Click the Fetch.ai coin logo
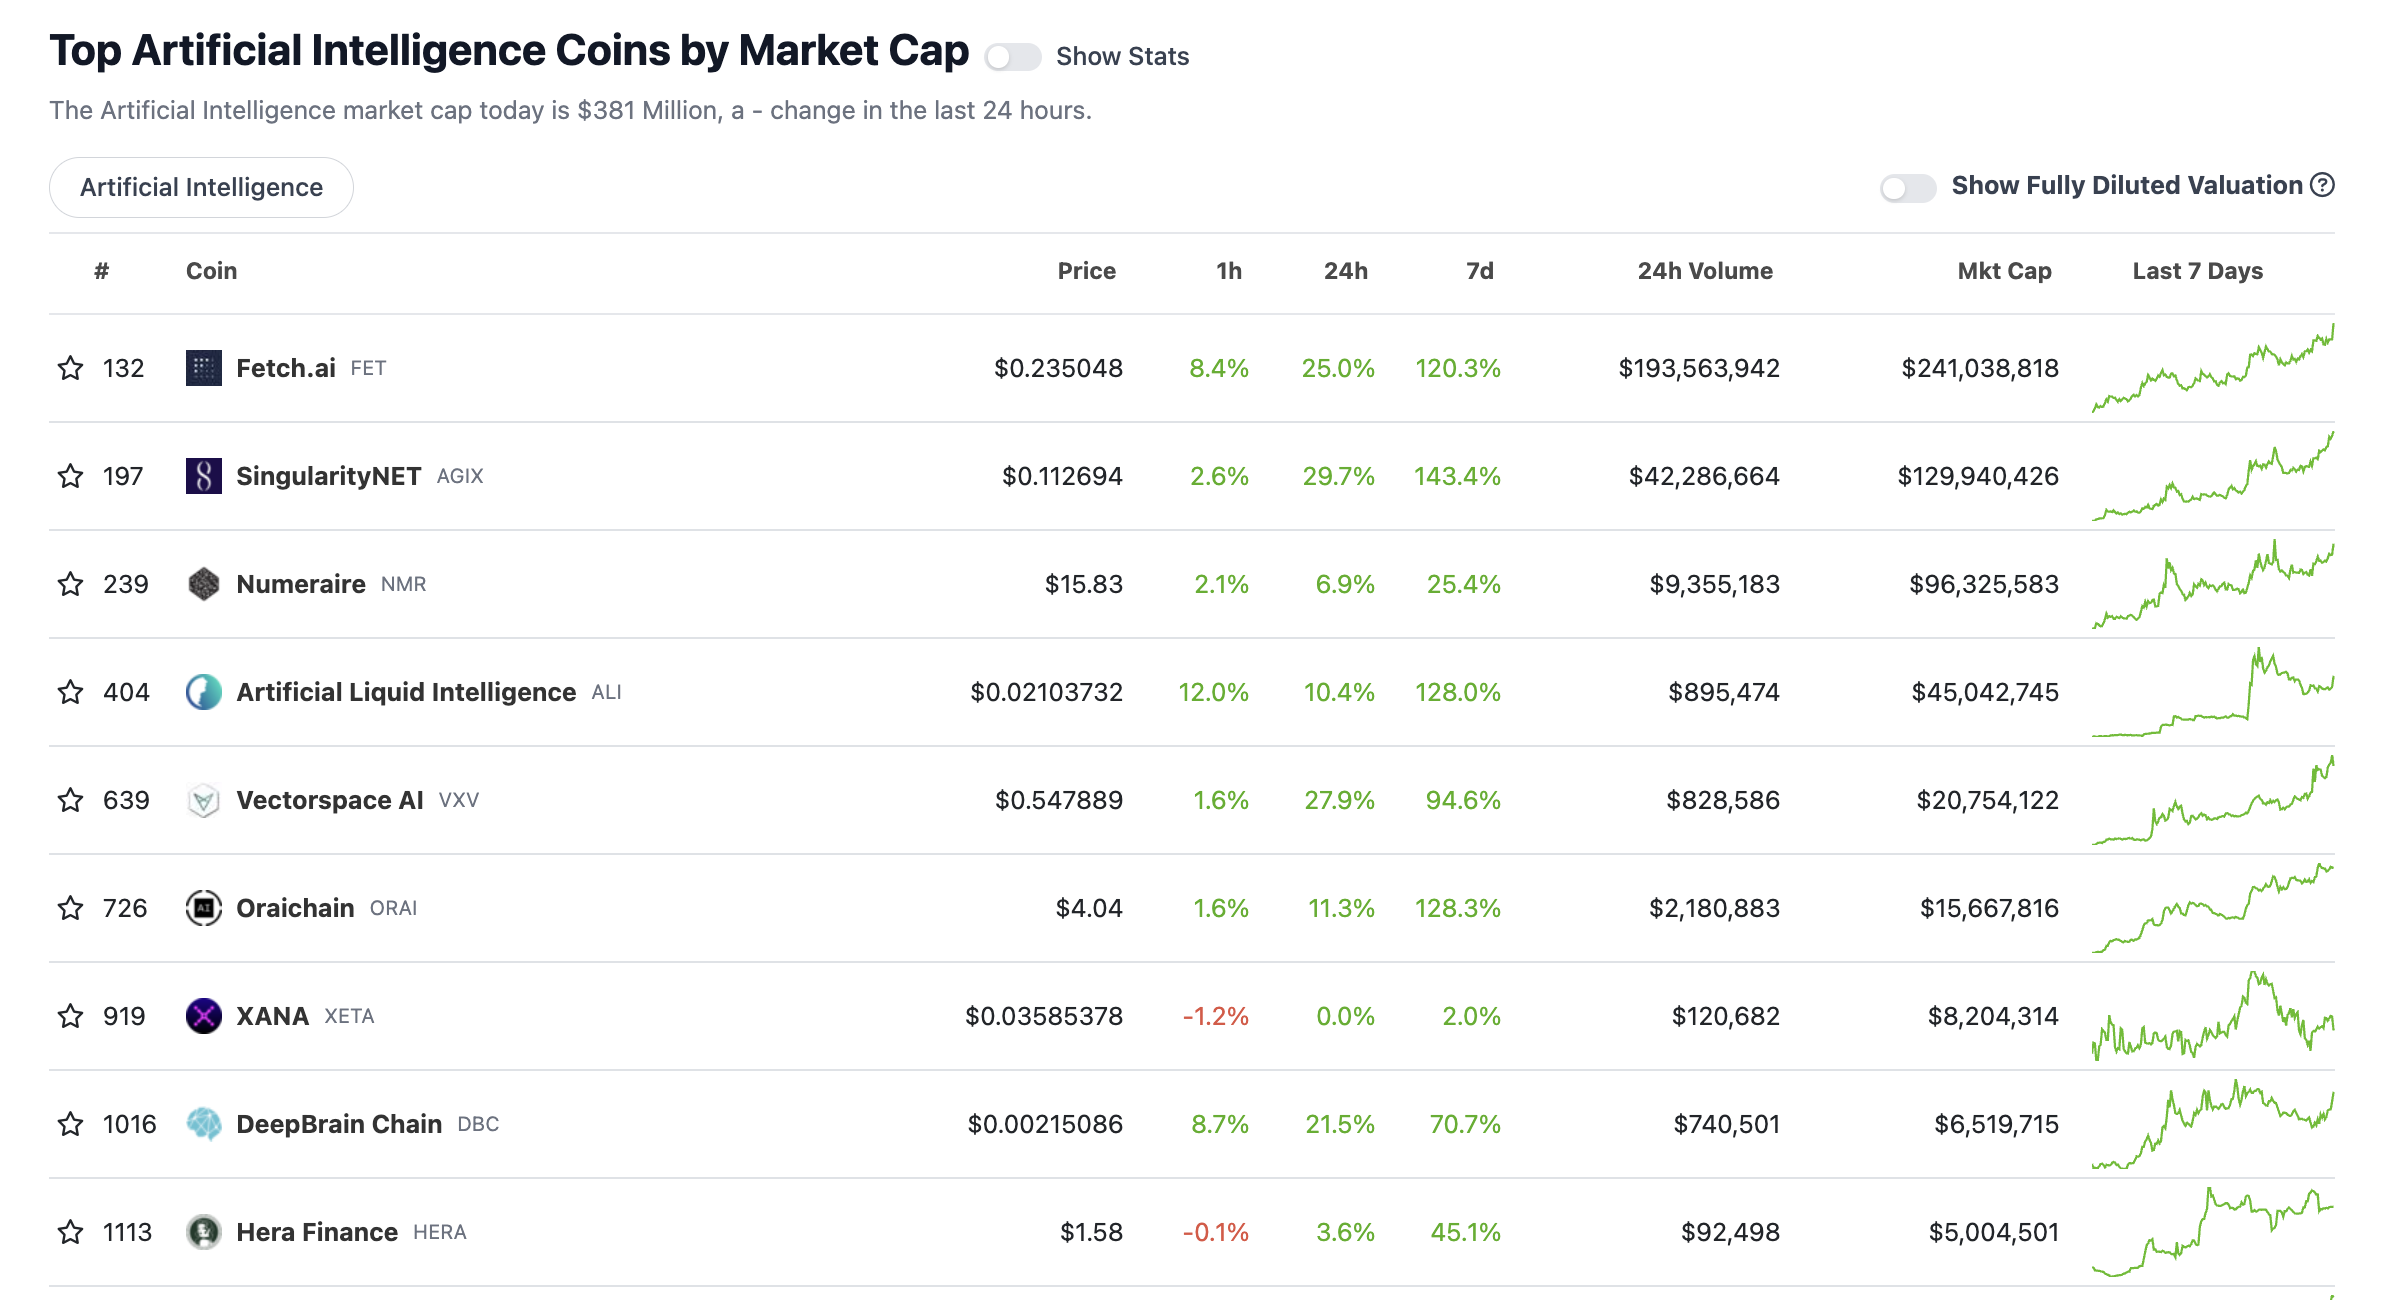 (x=204, y=368)
